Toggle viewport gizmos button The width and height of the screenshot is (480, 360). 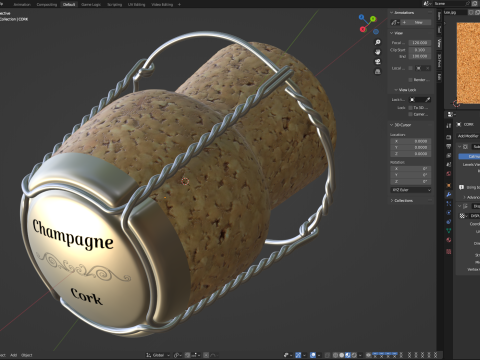[298, 355]
